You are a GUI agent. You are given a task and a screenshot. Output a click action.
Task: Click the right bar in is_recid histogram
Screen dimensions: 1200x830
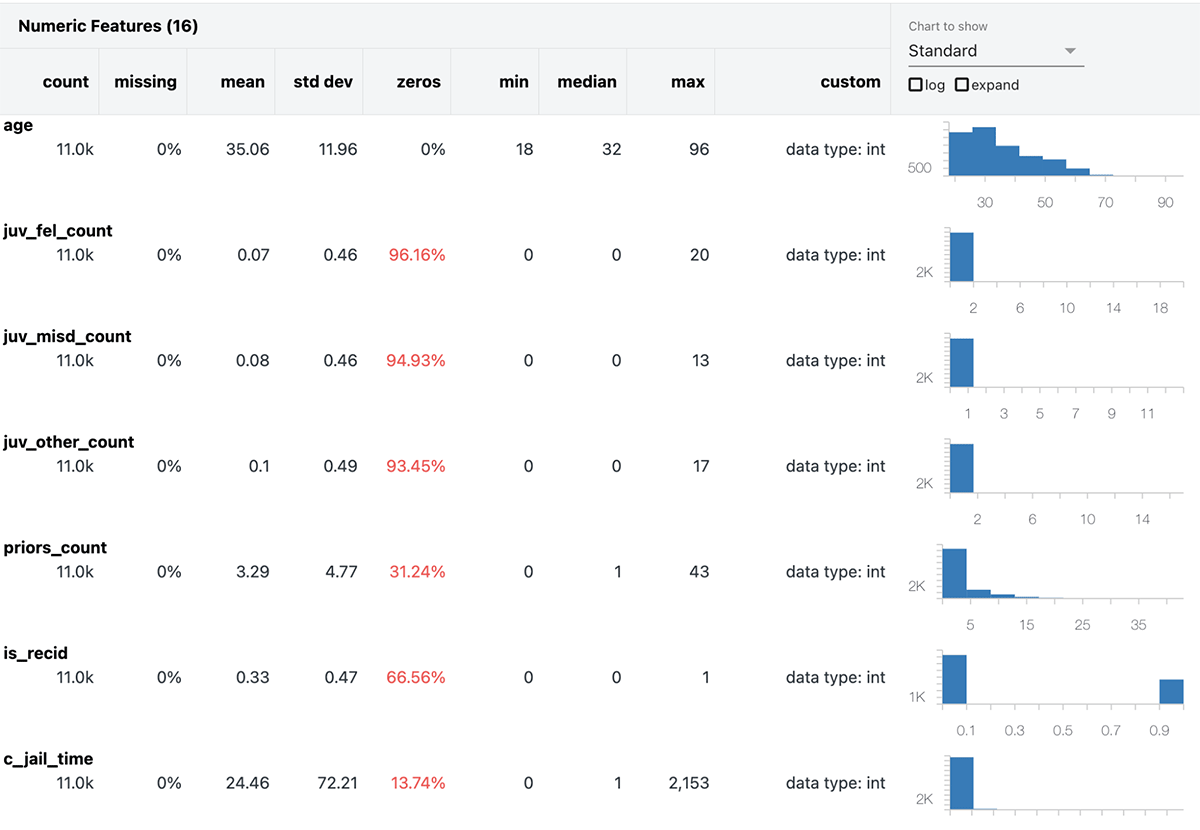[x=1171, y=692]
